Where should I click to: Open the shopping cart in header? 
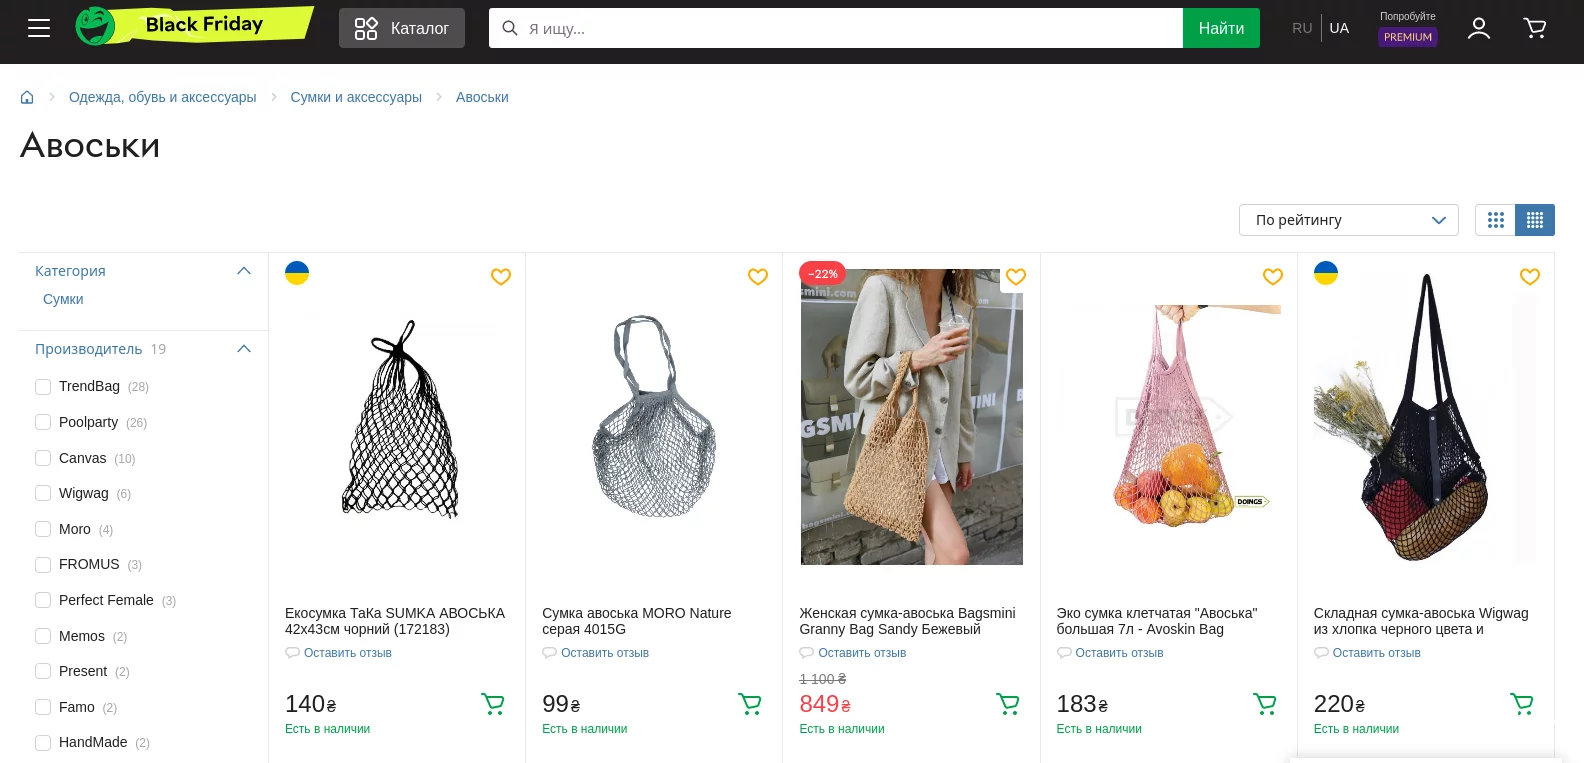click(x=1534, y=28)
